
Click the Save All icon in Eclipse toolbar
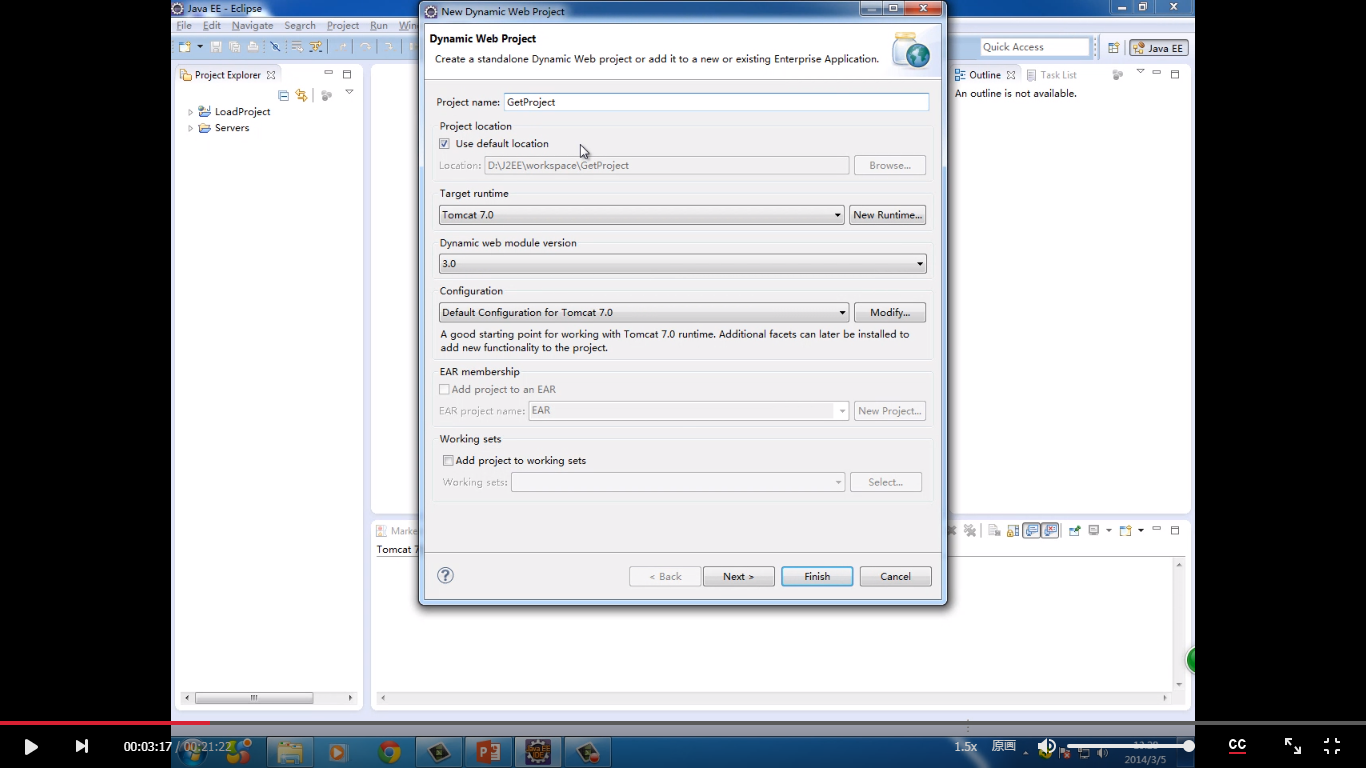[234, 47]
